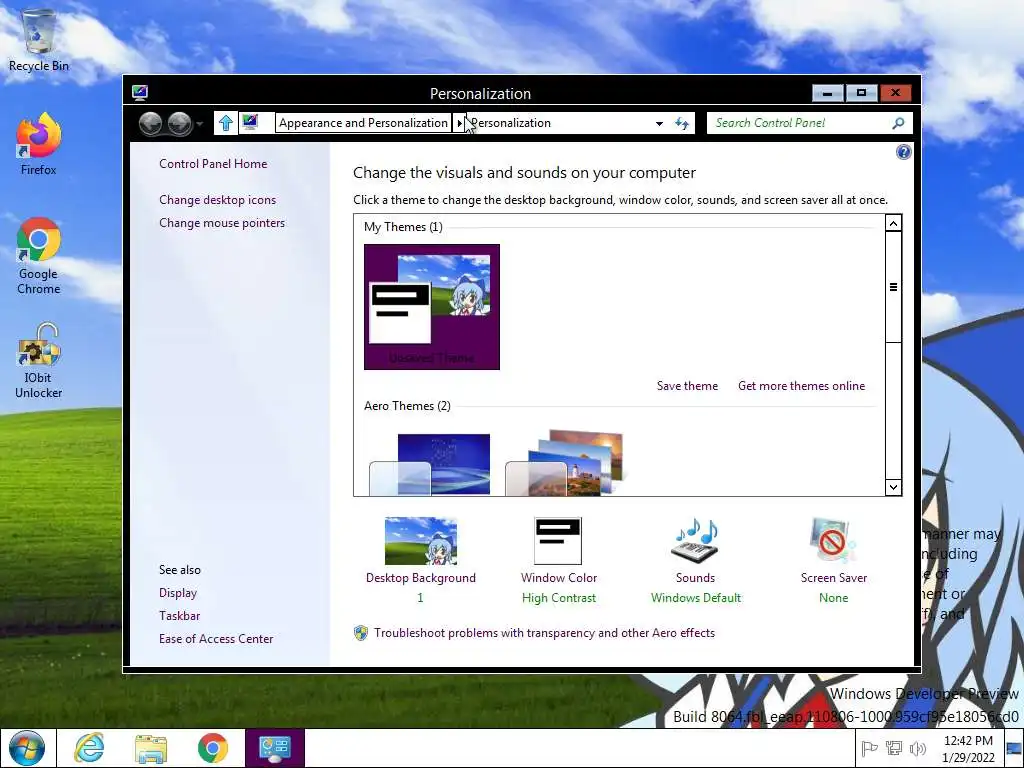Click the themes list scroll down arrow
This screenshot has width=1024, height=768.
[893, 487]
